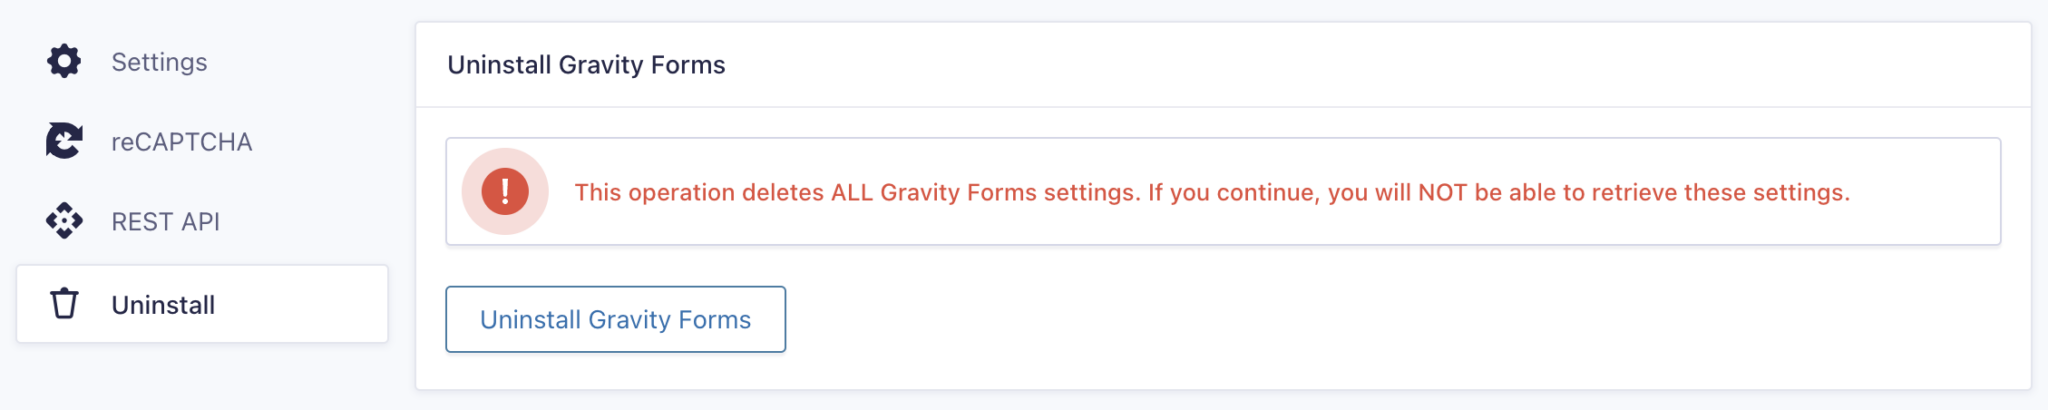
Task: Go to the REST API tab
Action: pos(165,222)
